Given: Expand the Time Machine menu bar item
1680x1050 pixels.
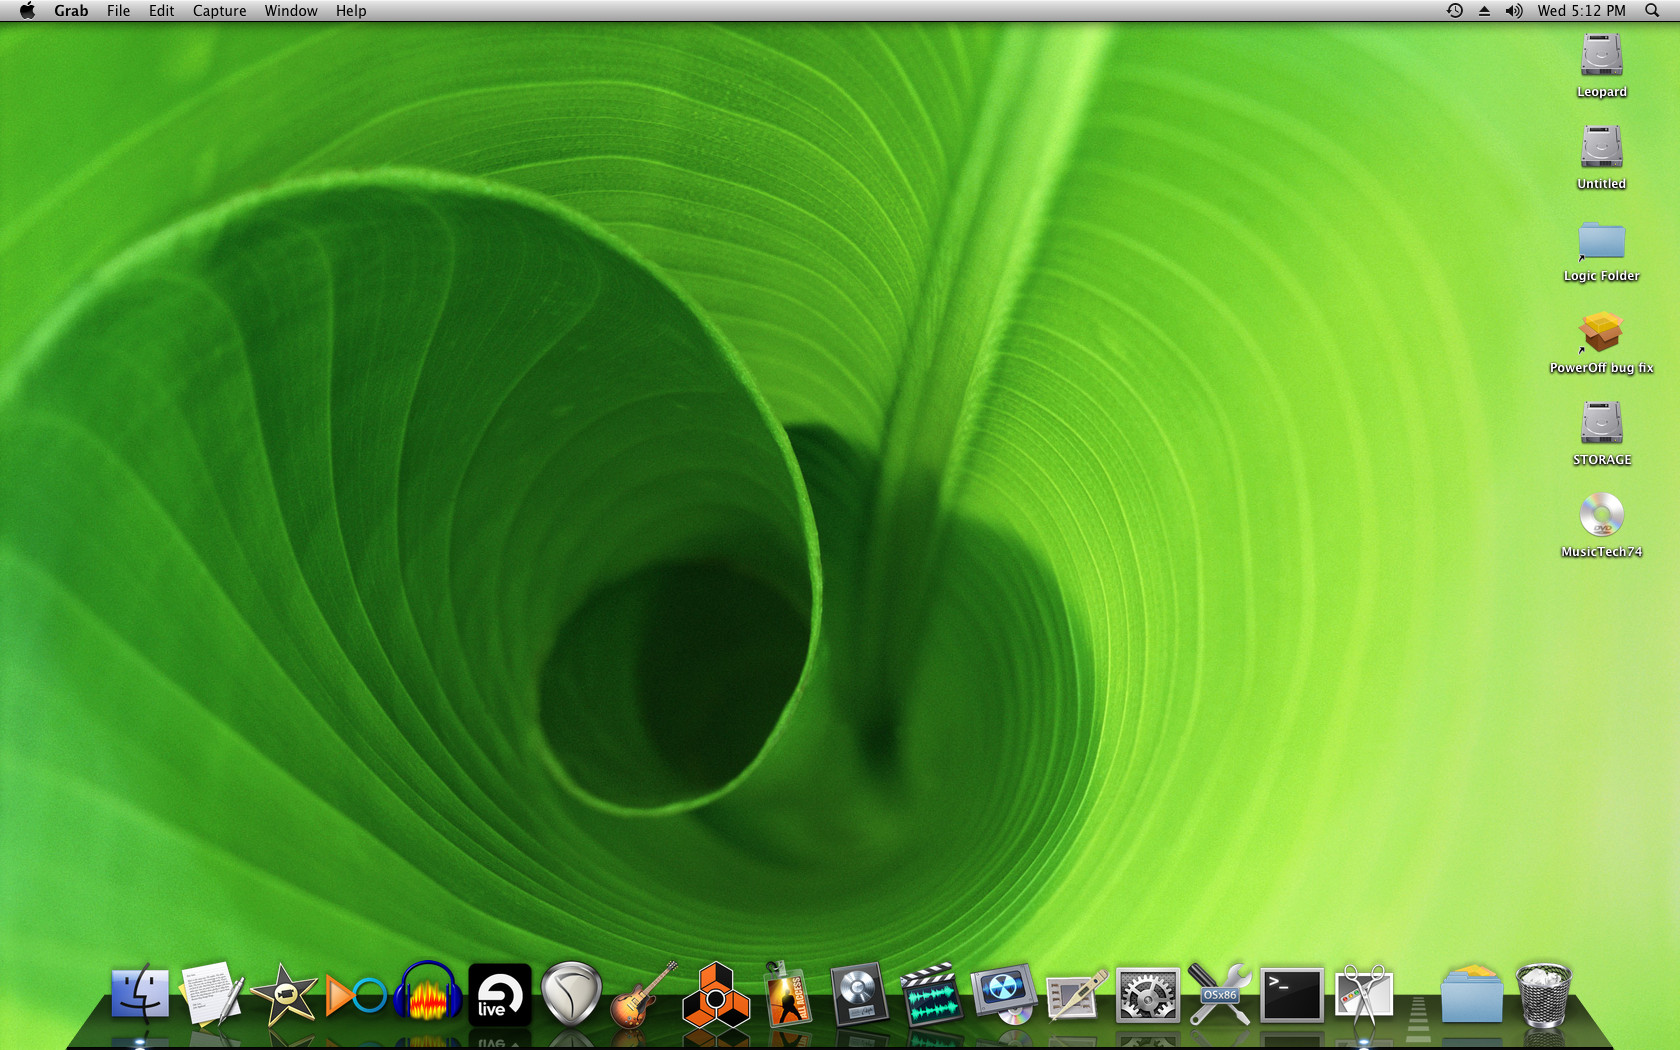Looking at the screenshot, I should (x=1454, y=11).
